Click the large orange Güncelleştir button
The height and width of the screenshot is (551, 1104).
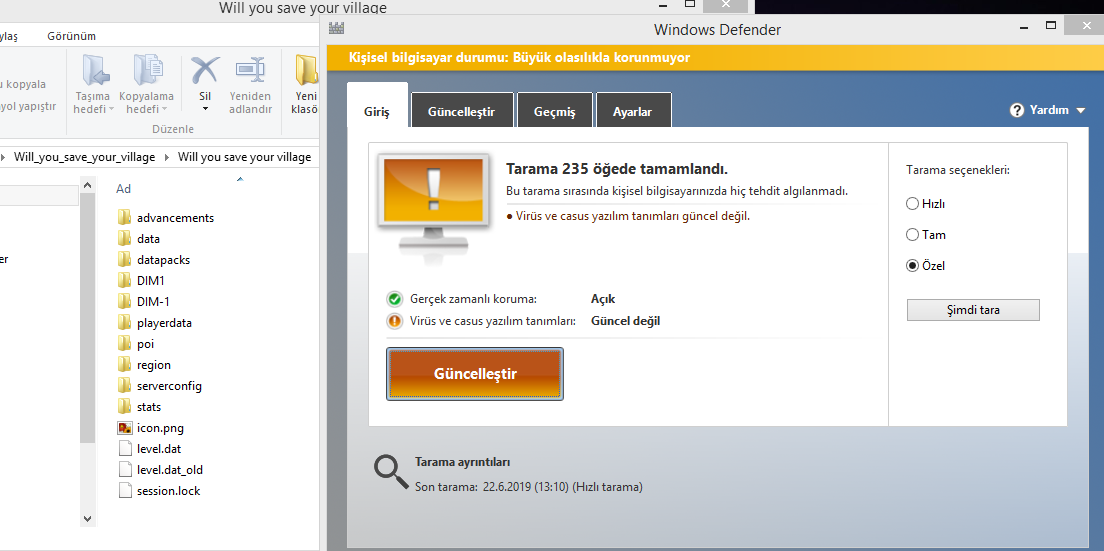pos(475,374)
